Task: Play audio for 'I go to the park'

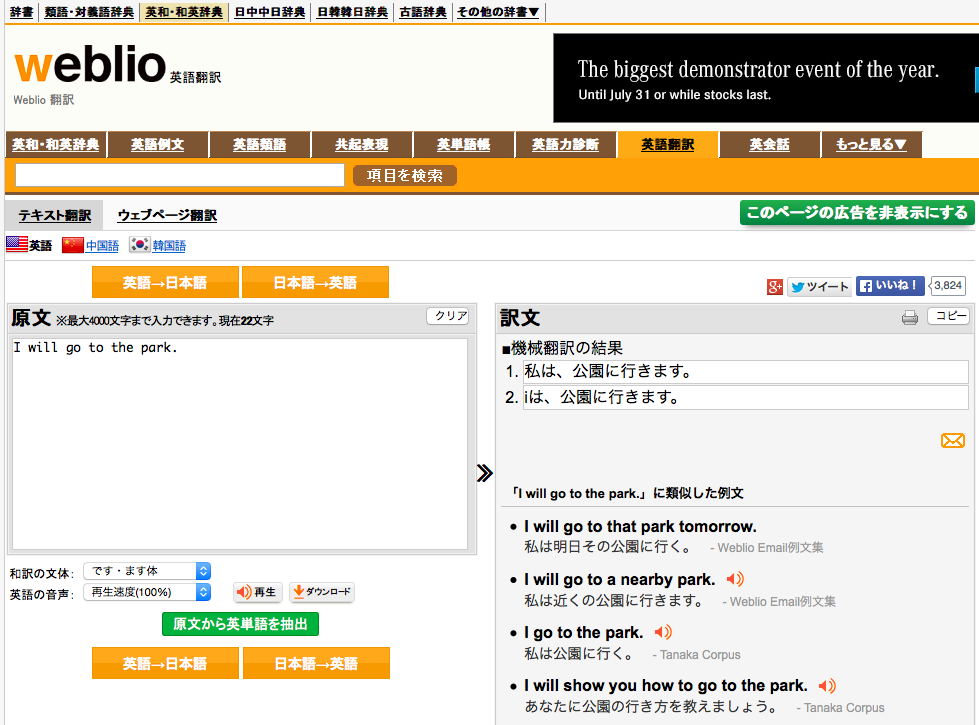Action: coord(662,632)
